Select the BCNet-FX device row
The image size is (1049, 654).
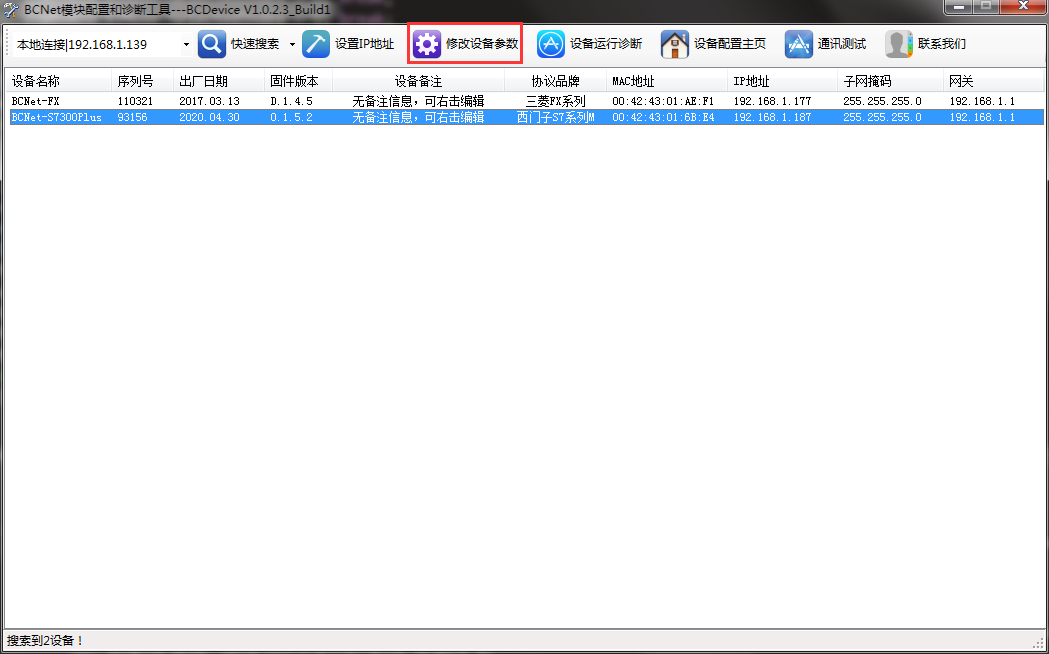click(36, 101)
